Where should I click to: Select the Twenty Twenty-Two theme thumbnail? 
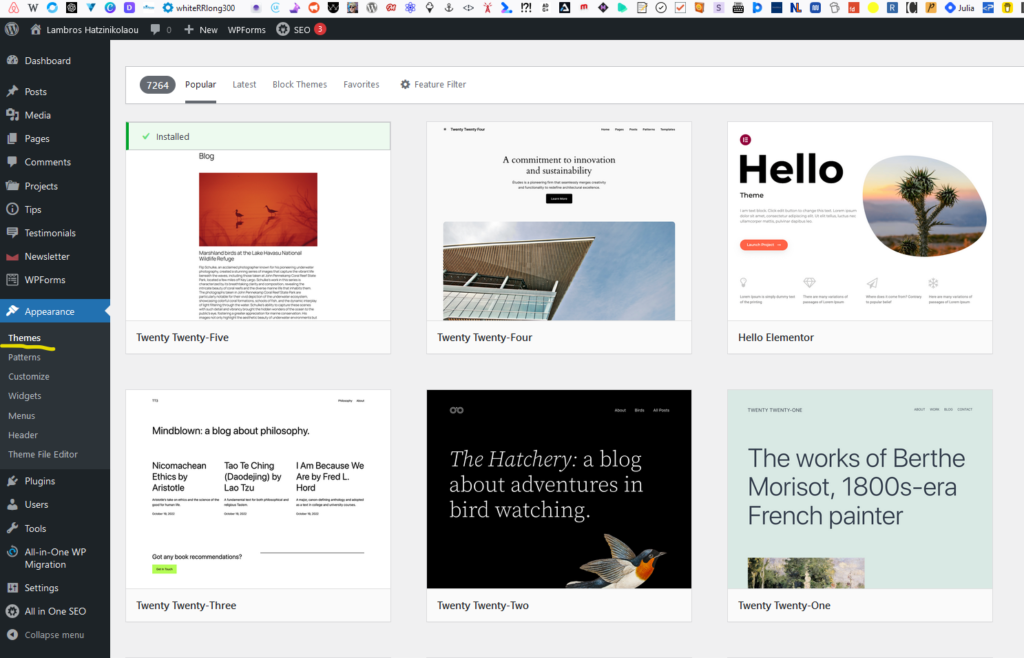[x=559, y=489]
